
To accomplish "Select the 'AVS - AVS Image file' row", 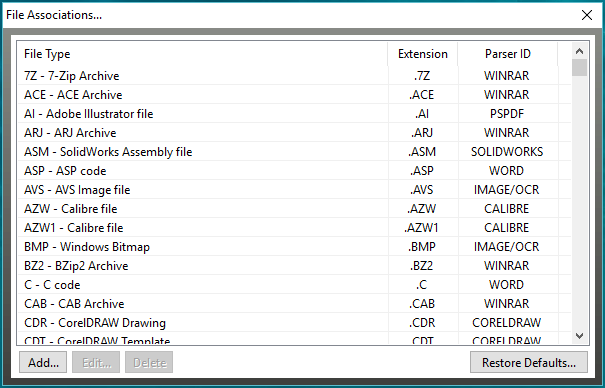I will (x=294, y=190).
